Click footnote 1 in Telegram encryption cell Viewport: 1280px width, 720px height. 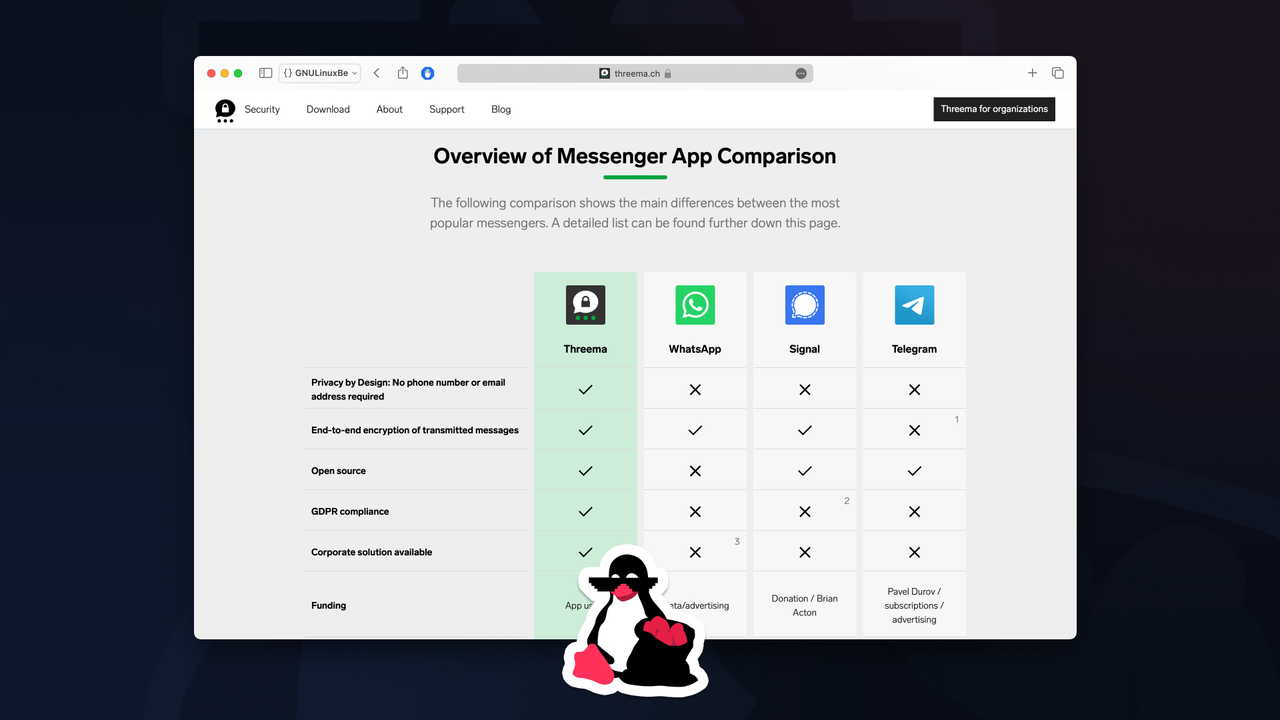point(957,420)
